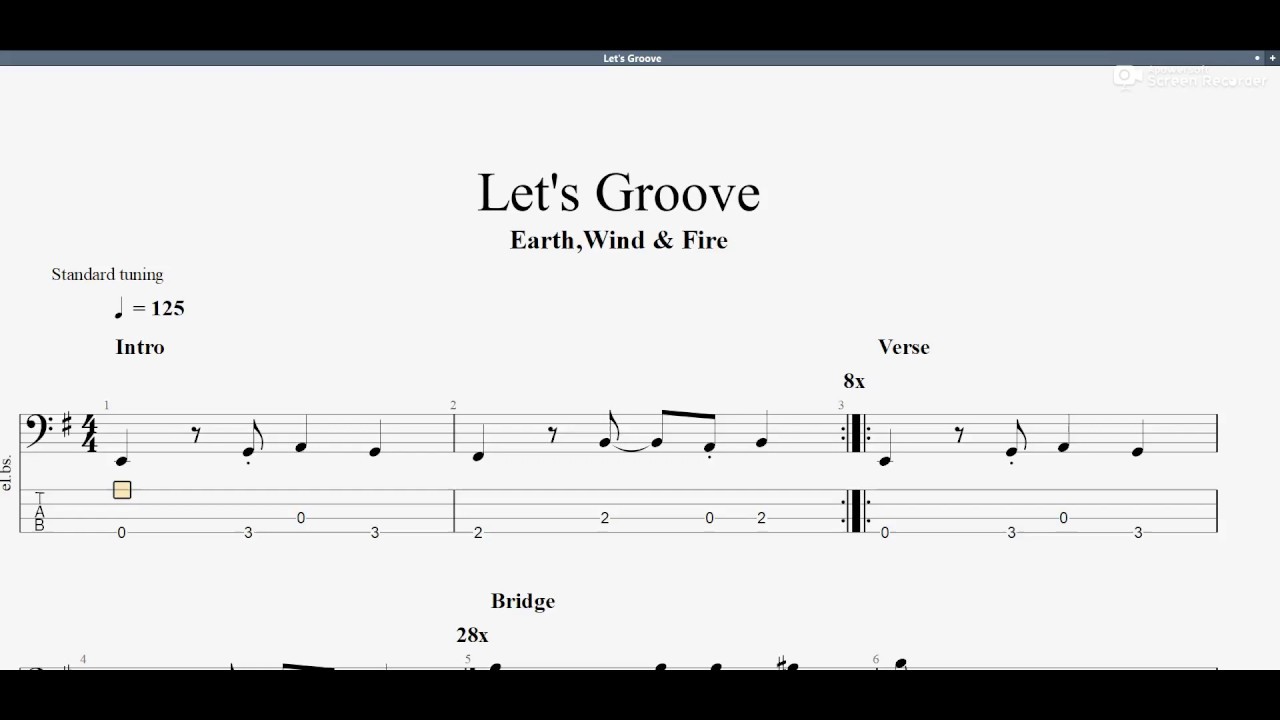The width and height of the screenshot is (1280, 720).
Task: Click the eighth rest in measure 2
Action: (552, 434)
